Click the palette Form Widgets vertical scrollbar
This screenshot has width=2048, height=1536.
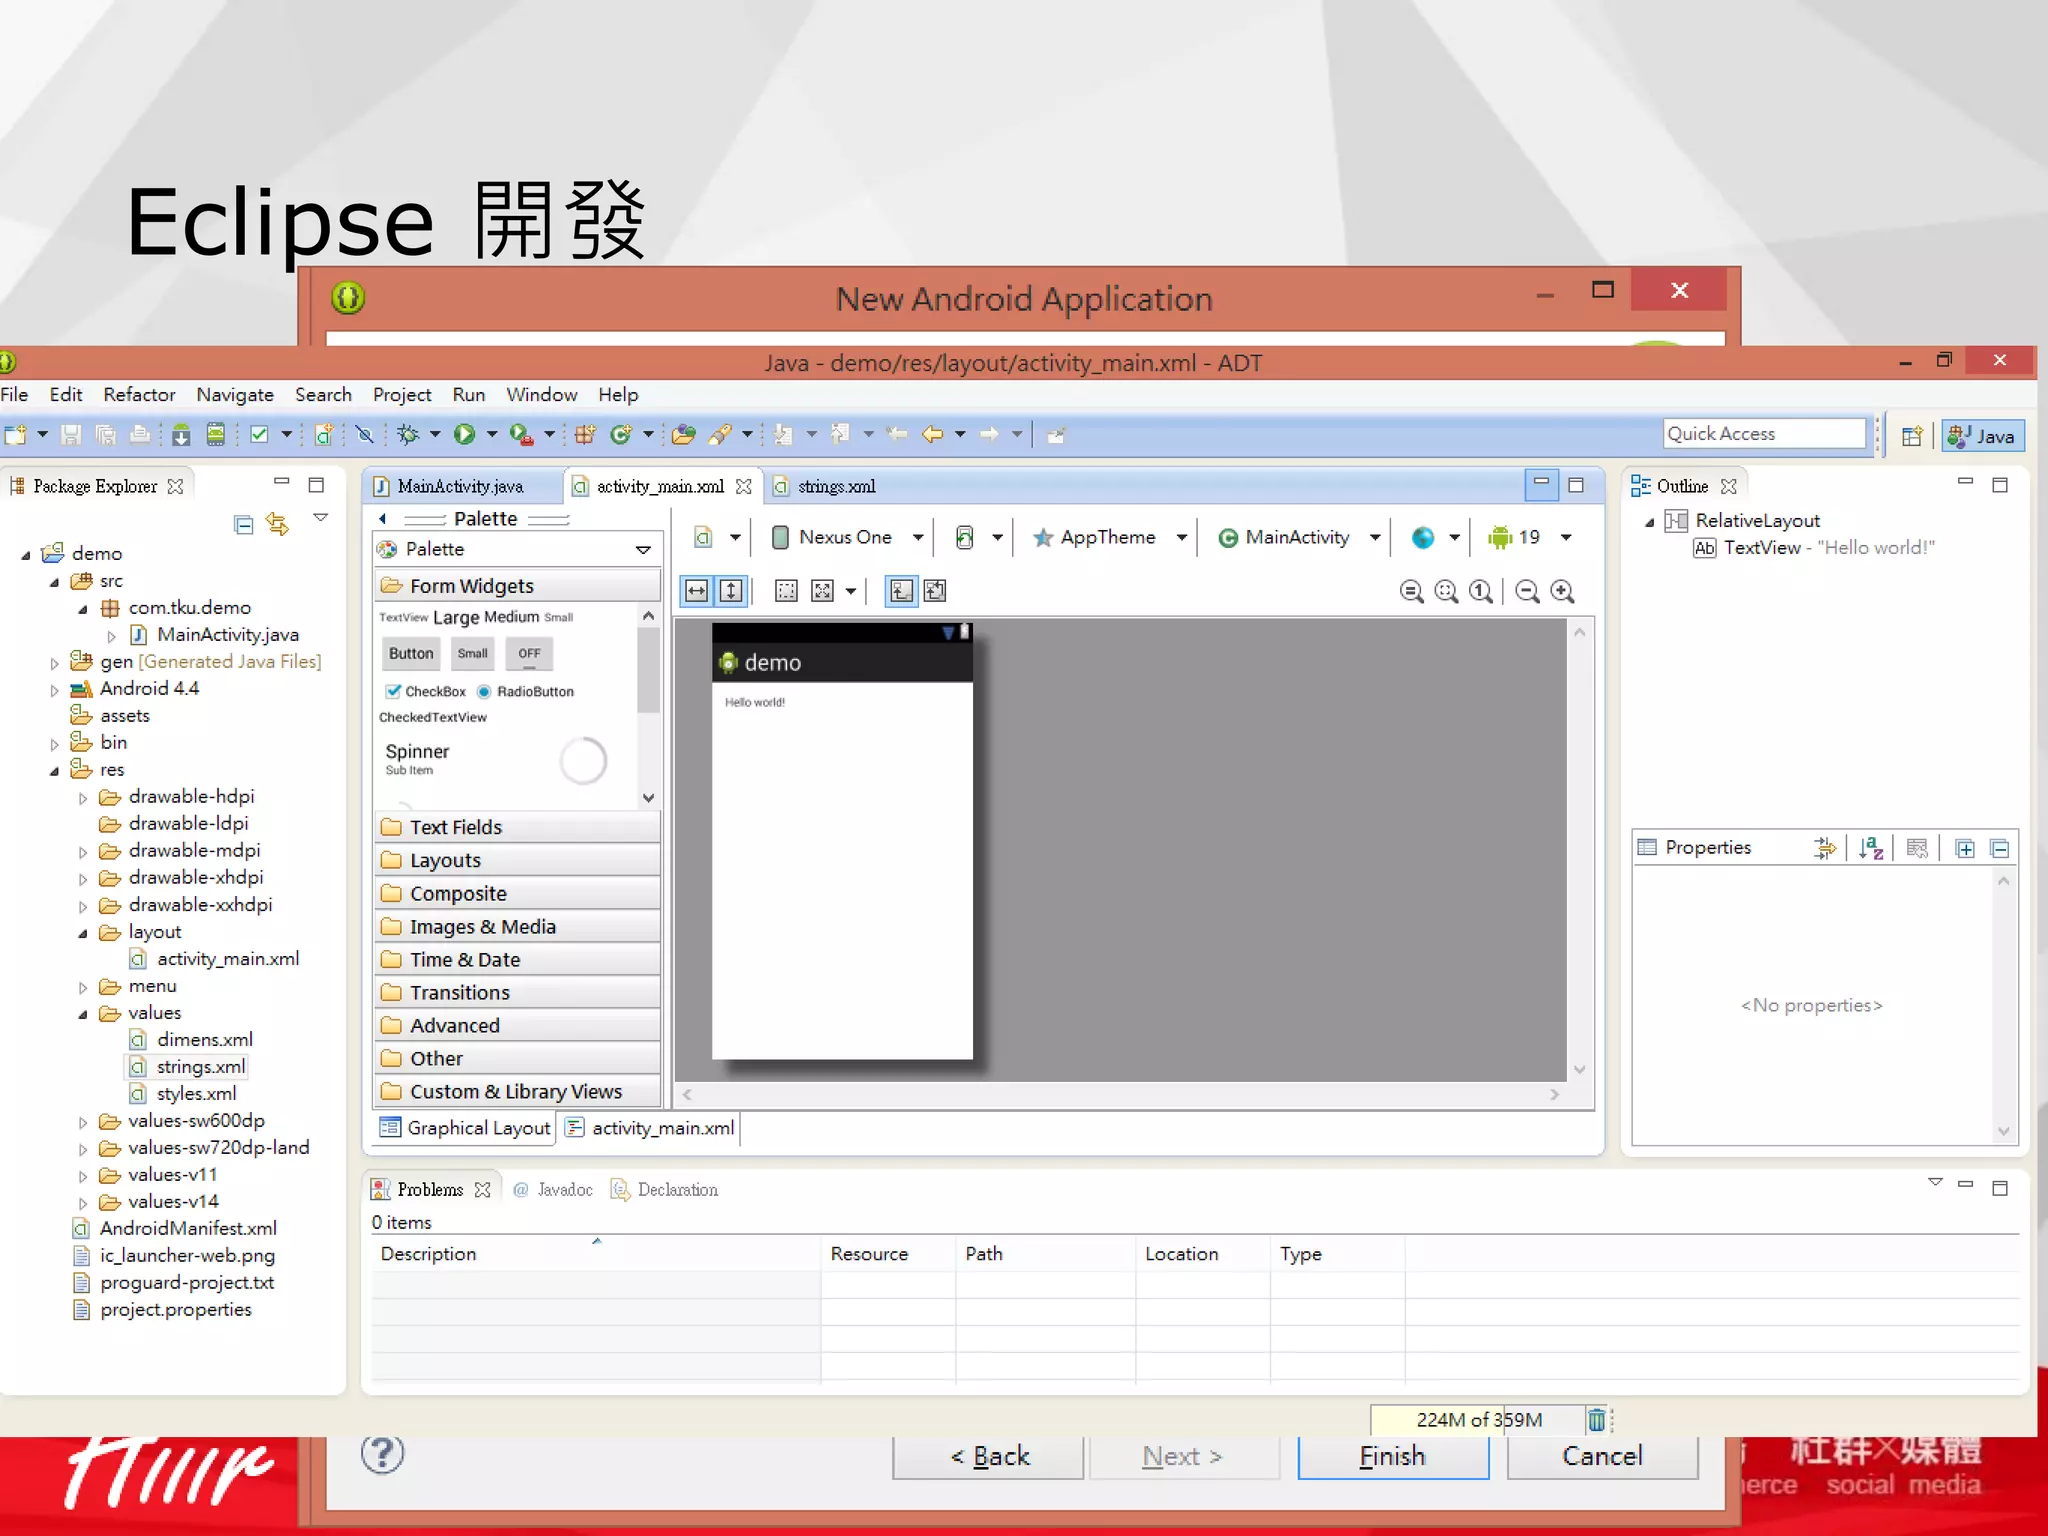coord(648,706)
